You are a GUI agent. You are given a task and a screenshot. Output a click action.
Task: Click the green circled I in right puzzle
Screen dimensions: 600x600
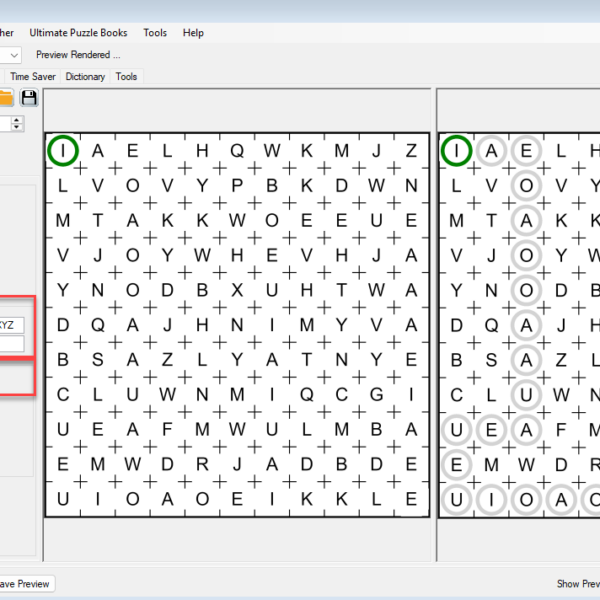click(x=456, y=150)
